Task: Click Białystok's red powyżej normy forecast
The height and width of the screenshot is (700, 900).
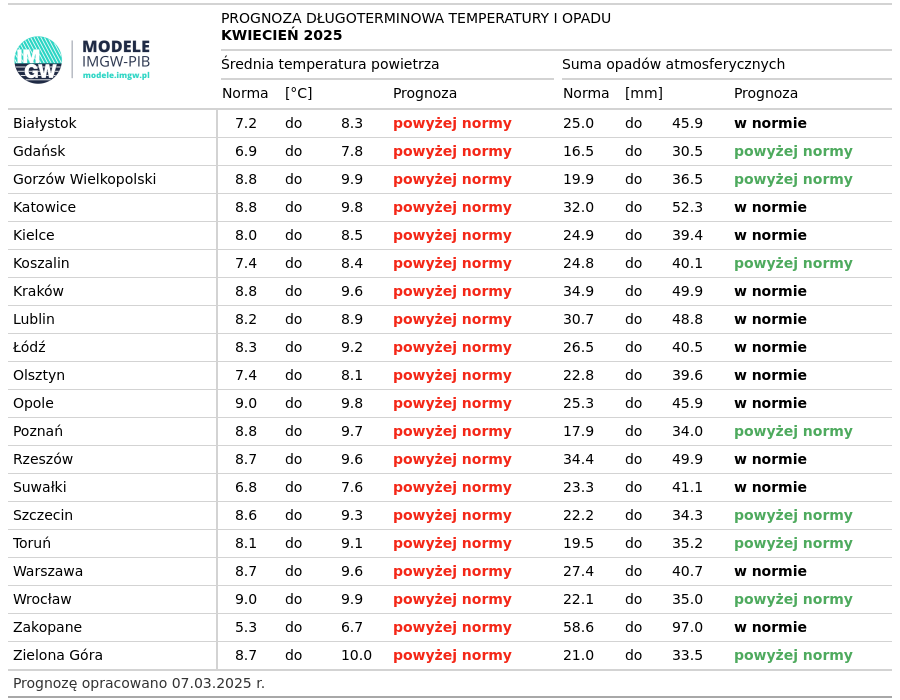Action: 452,123
